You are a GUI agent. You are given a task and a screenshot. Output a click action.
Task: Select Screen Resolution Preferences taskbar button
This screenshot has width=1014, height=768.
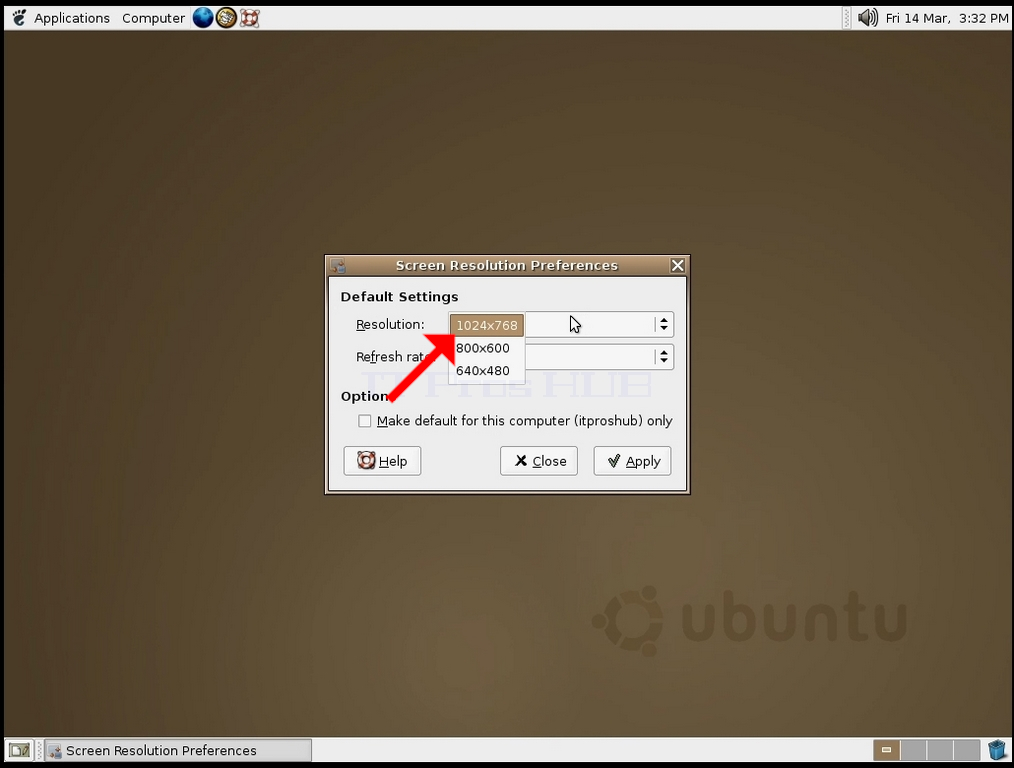(x=178, y=750)
